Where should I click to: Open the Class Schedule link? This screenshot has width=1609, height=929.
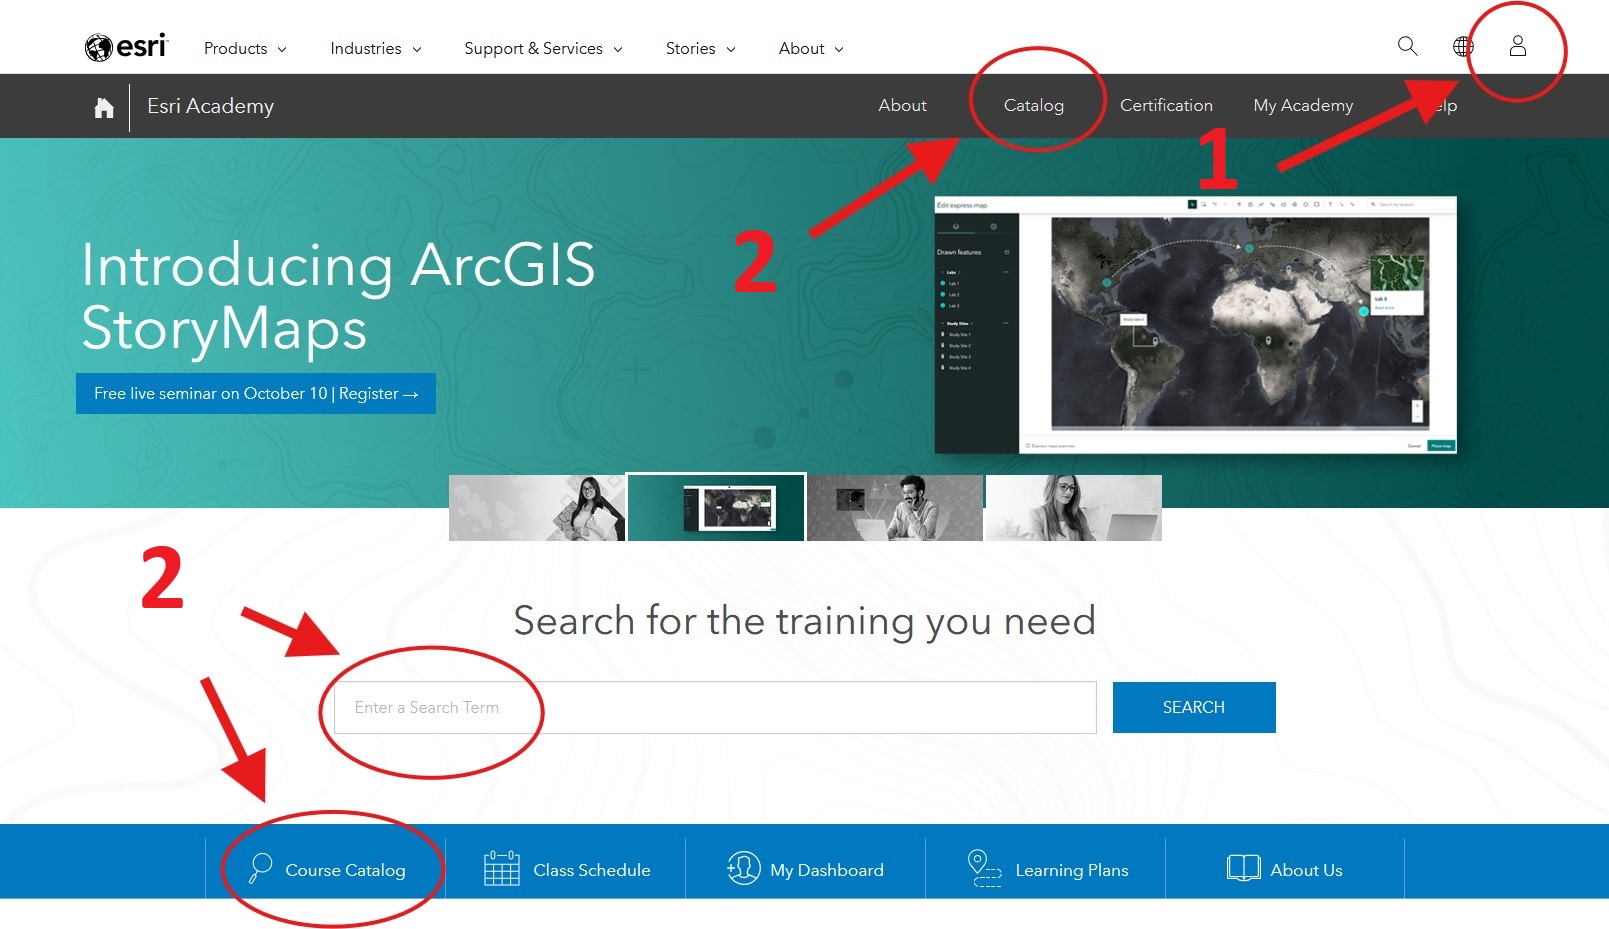click(591, 870)
